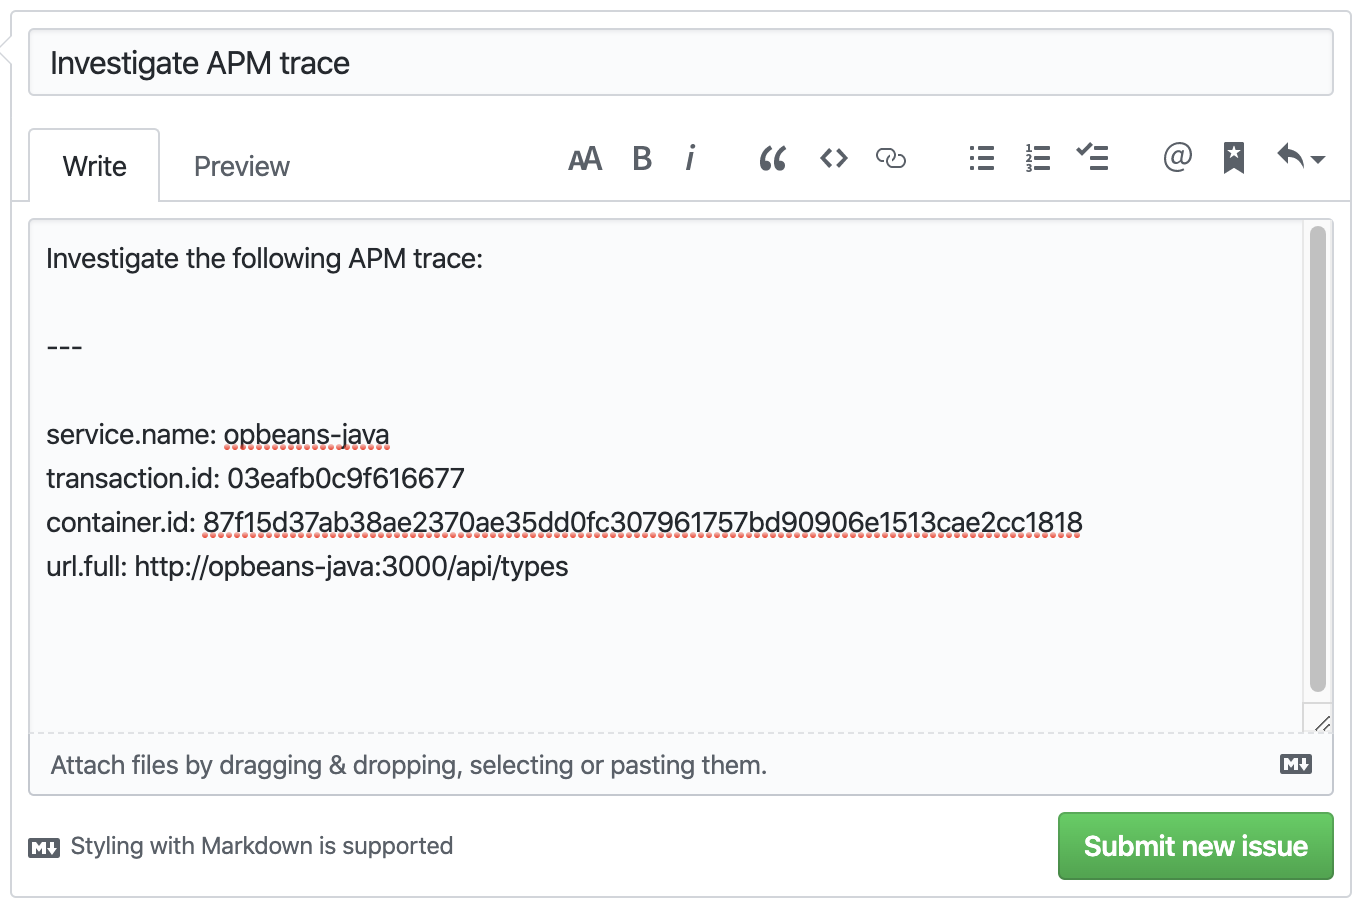The width and height of the screenshot is (1368, 908).
Task: Switch to the Preview tab
Action: coord(241,165)
